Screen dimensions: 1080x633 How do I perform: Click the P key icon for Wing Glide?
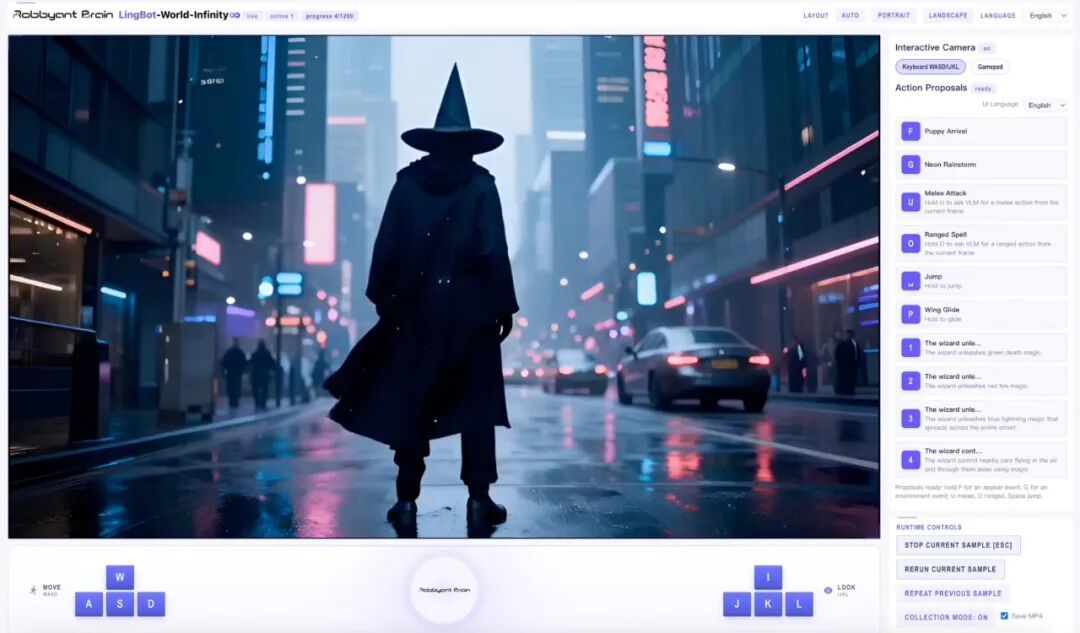(x=911, y=314)
